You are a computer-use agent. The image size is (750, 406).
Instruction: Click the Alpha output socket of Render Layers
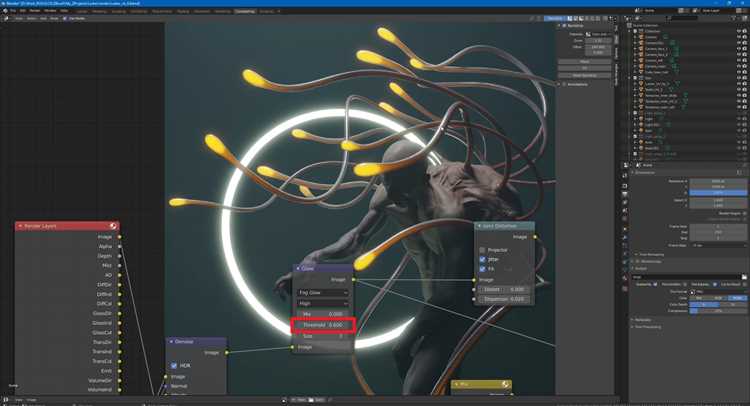[120, 246]
